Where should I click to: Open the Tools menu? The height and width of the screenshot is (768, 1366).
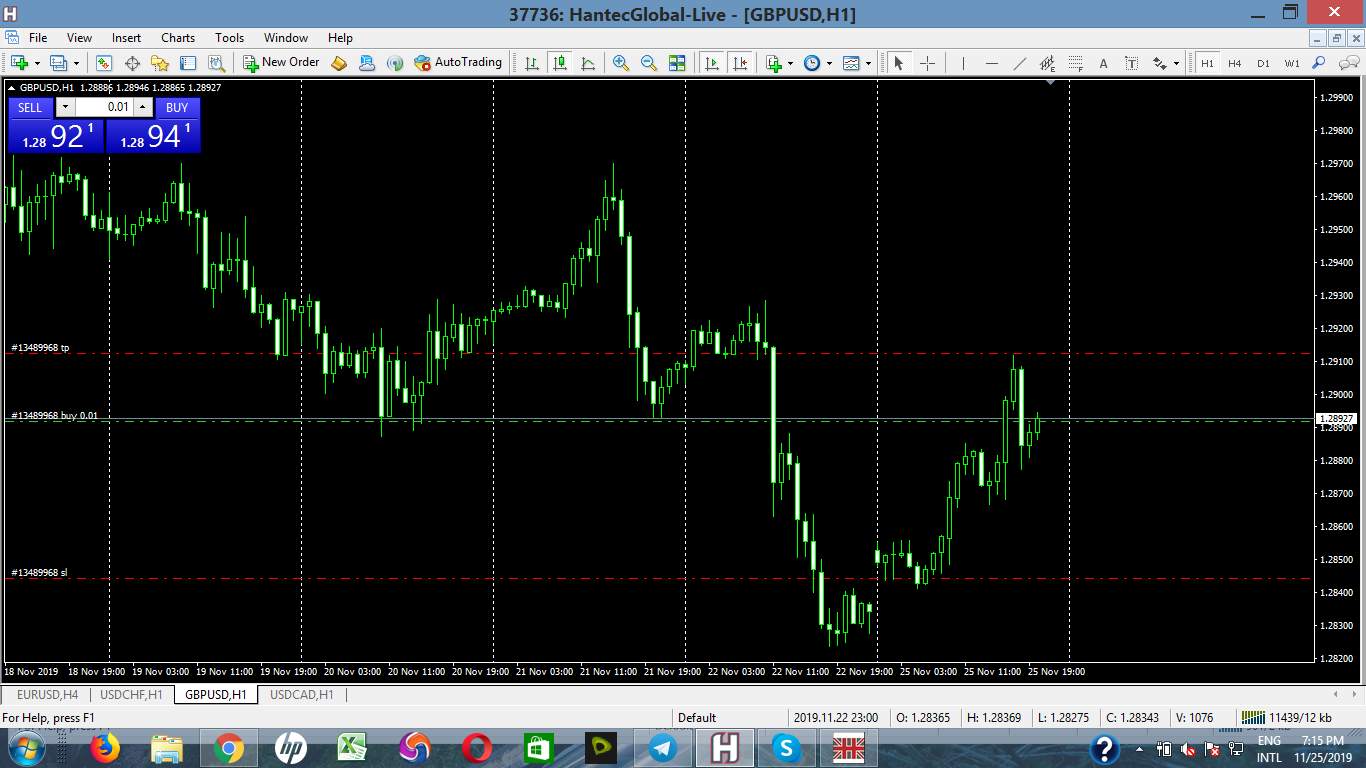229,38
